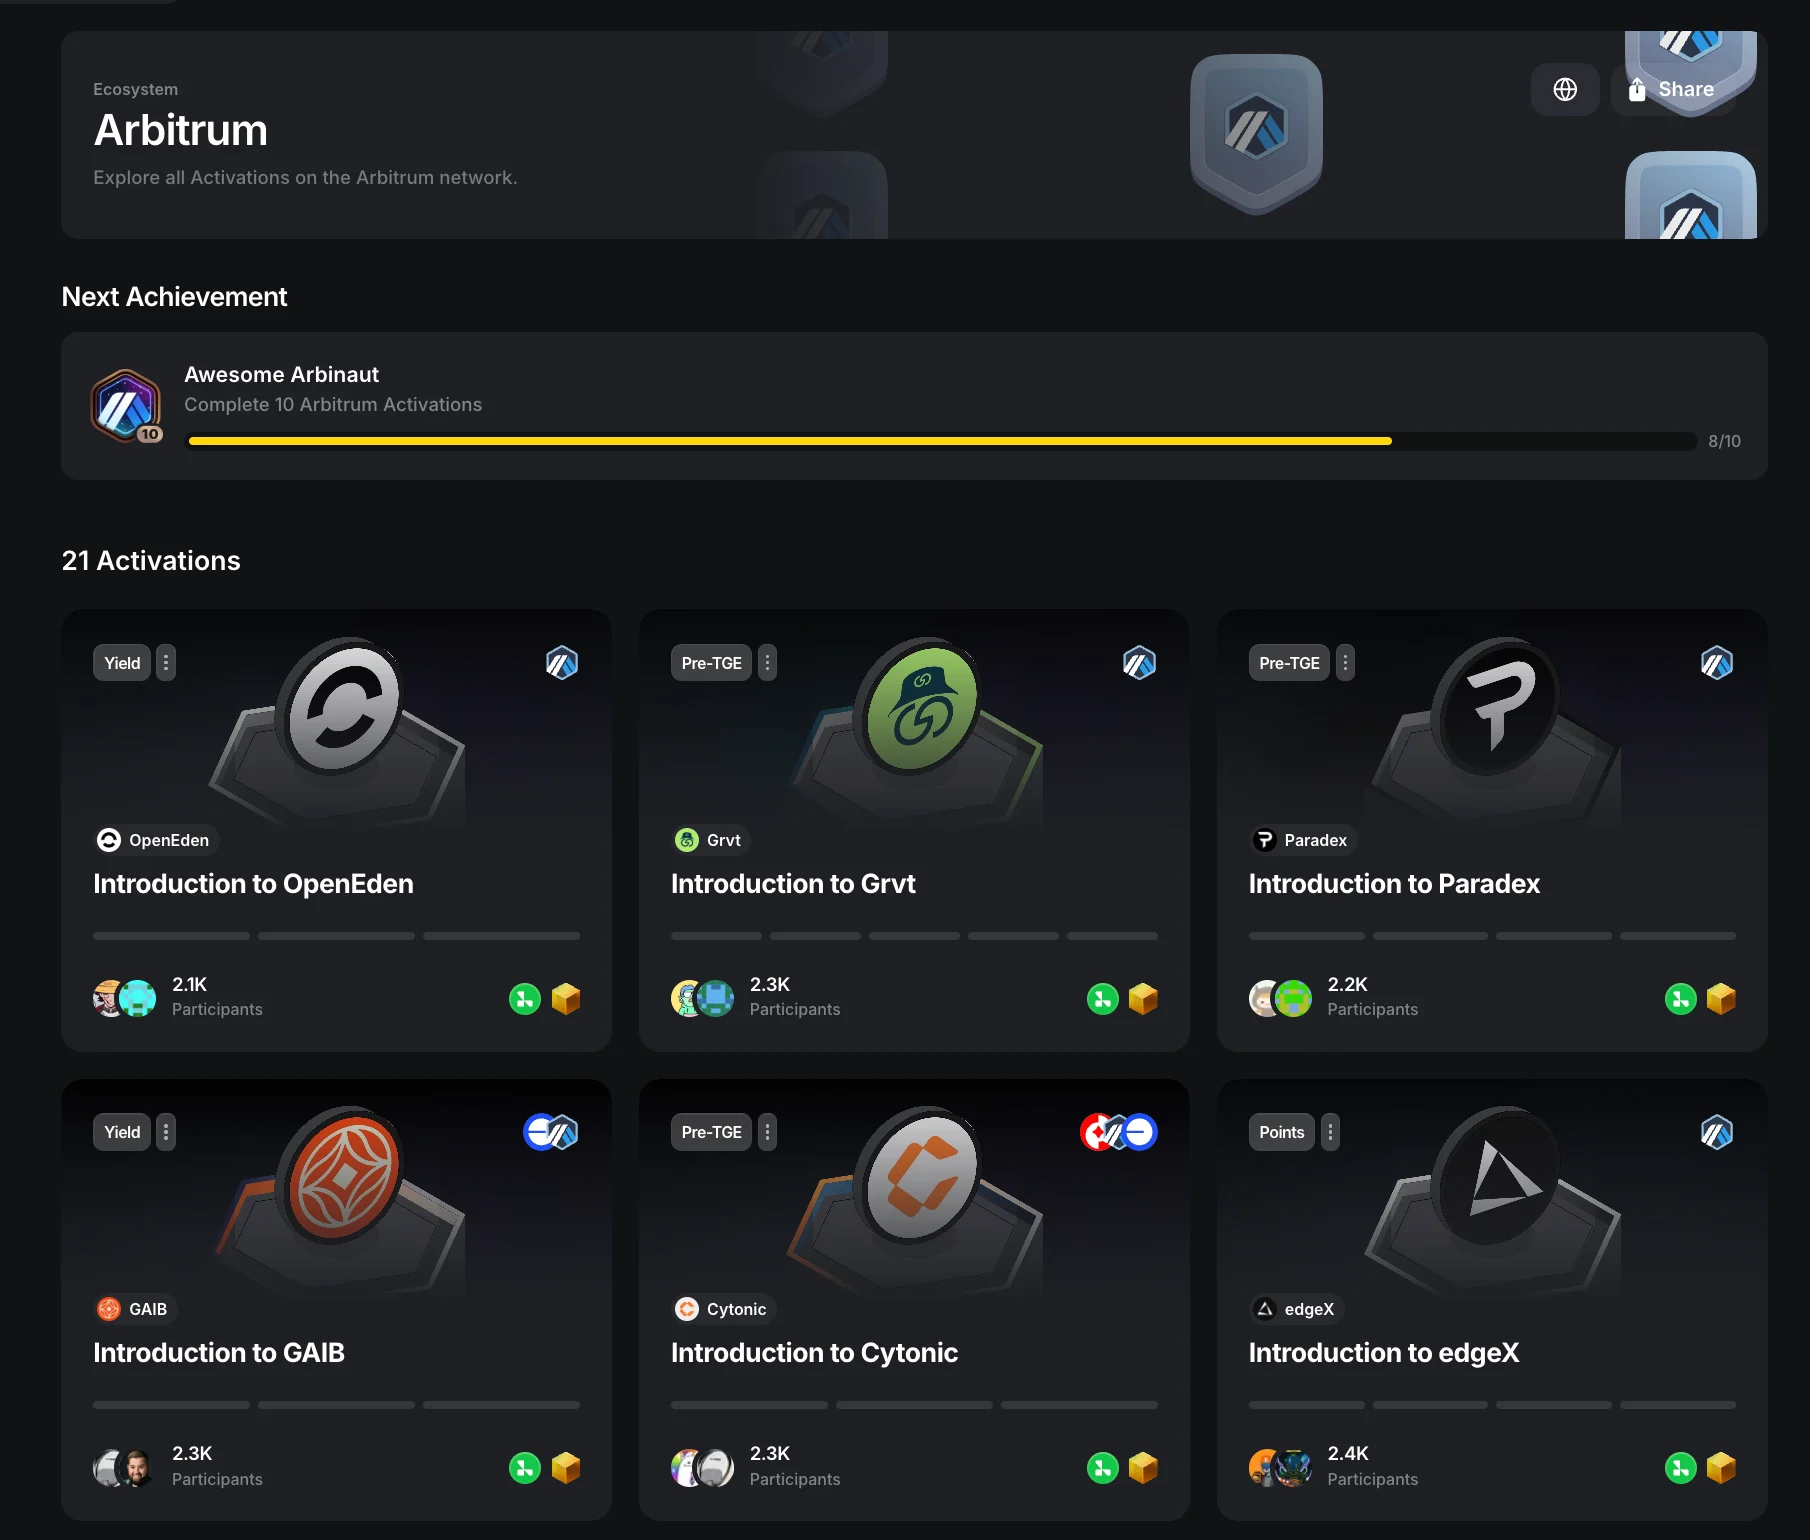Viewport: 1810px width, 1540px height.
Task: Click participant avatars on Paradex card
Action: pyautogui.click(x=1281, y=998)
